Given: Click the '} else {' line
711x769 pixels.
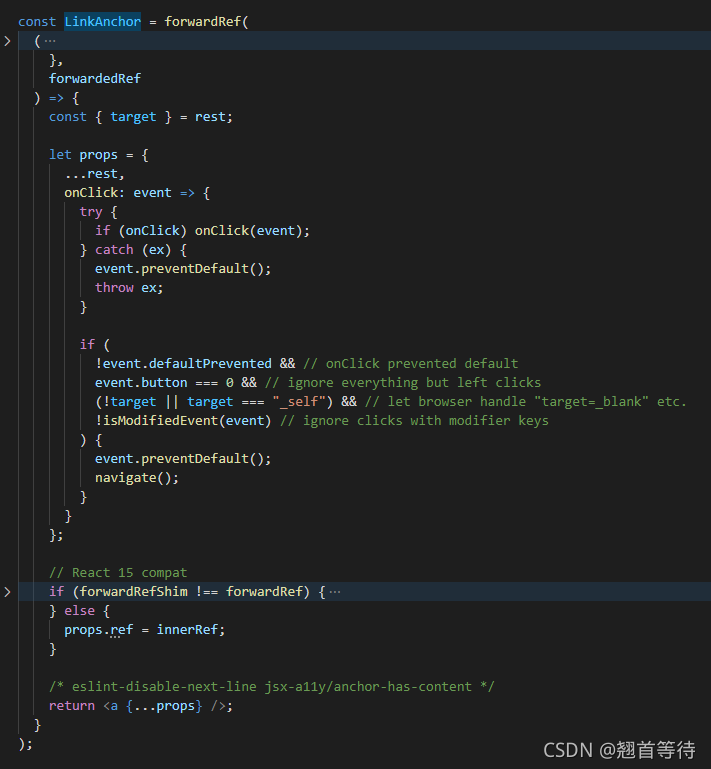Looking at the screenshot, I should (x=79, y=611).
